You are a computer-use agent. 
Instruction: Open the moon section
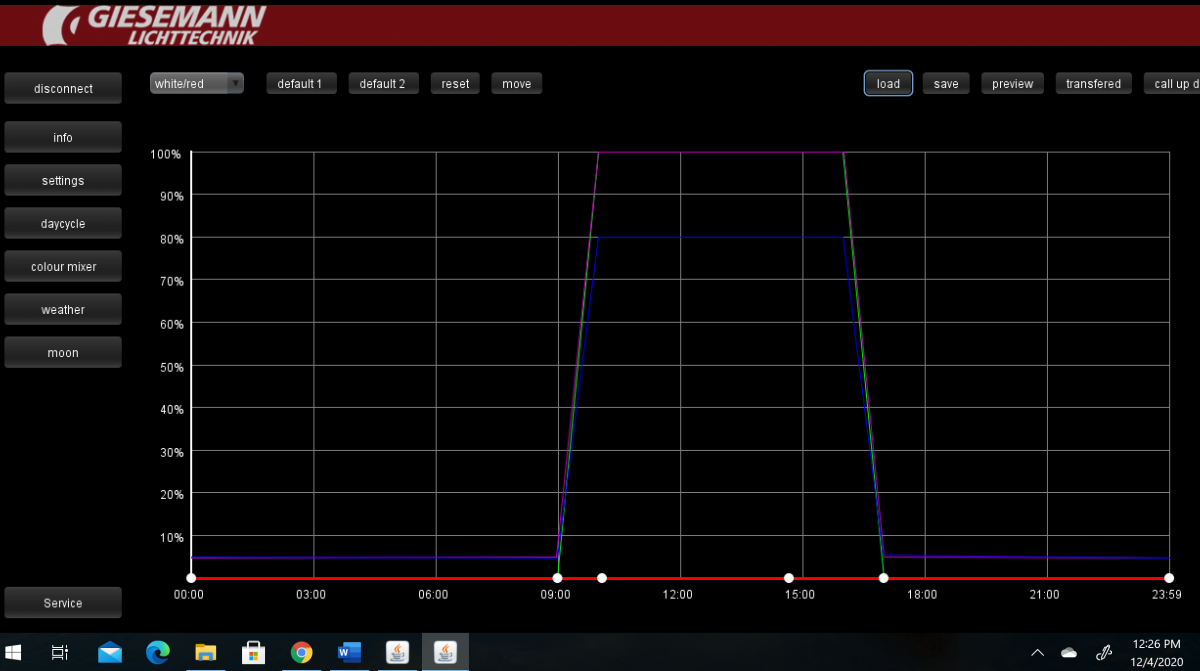[x=63, y=352]
